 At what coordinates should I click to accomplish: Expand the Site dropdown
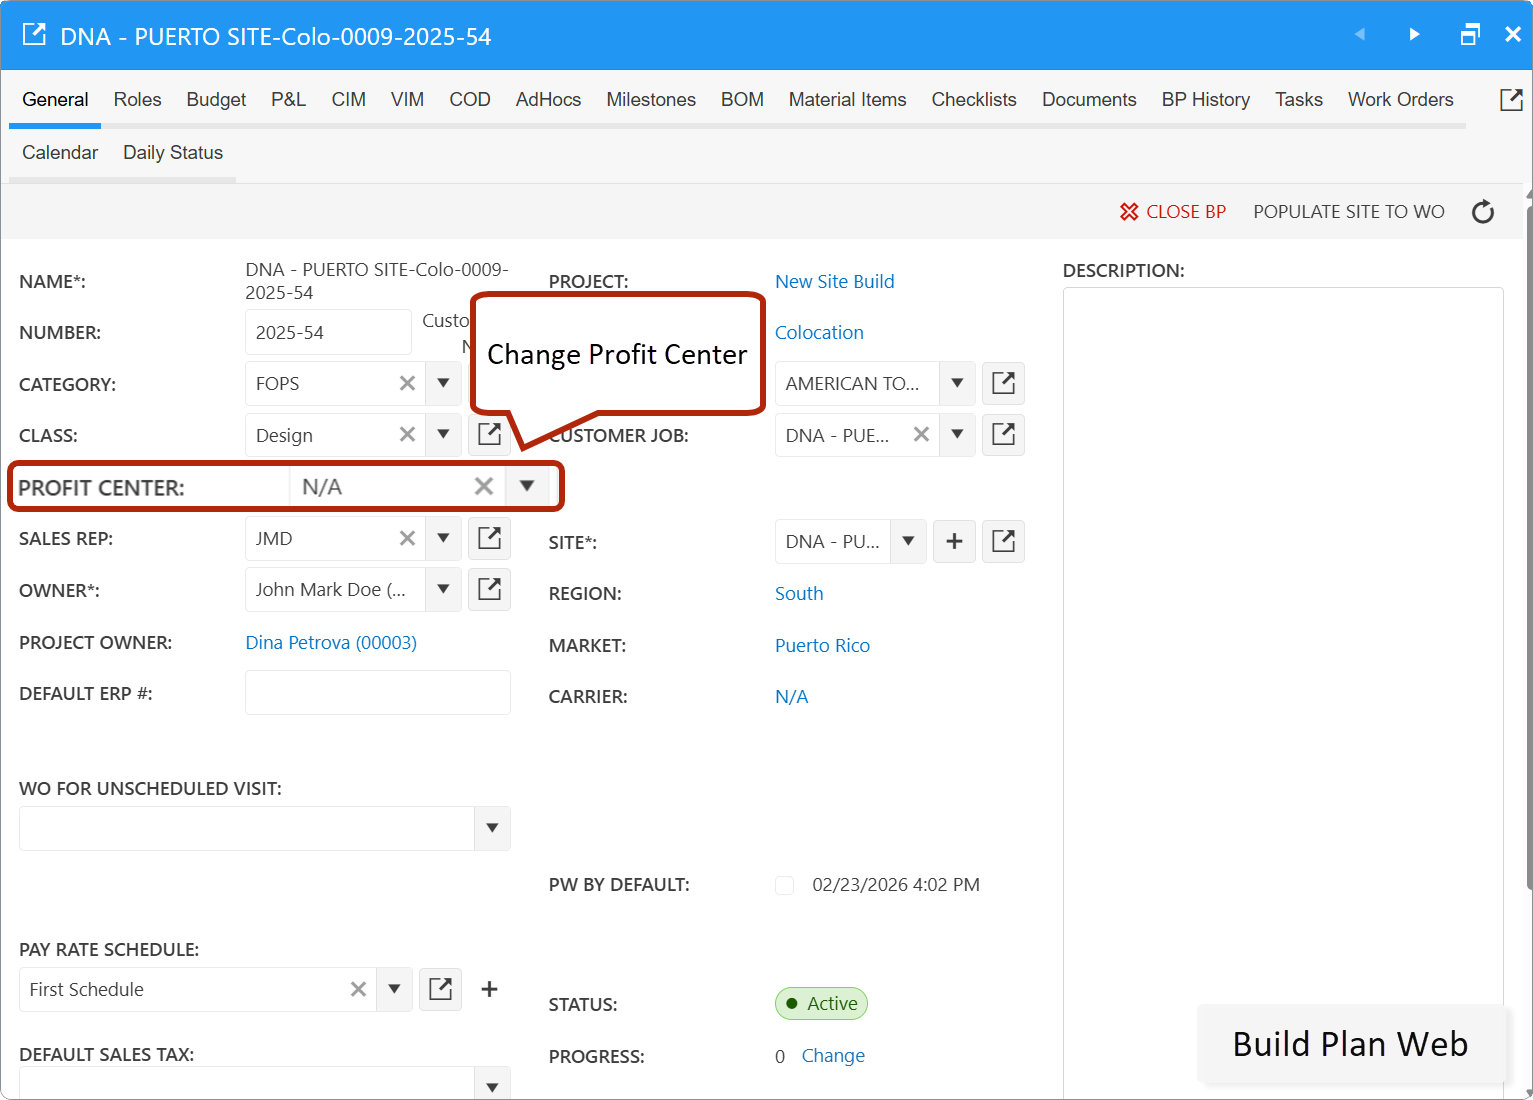pyautogui.click(x=908, y=541)
